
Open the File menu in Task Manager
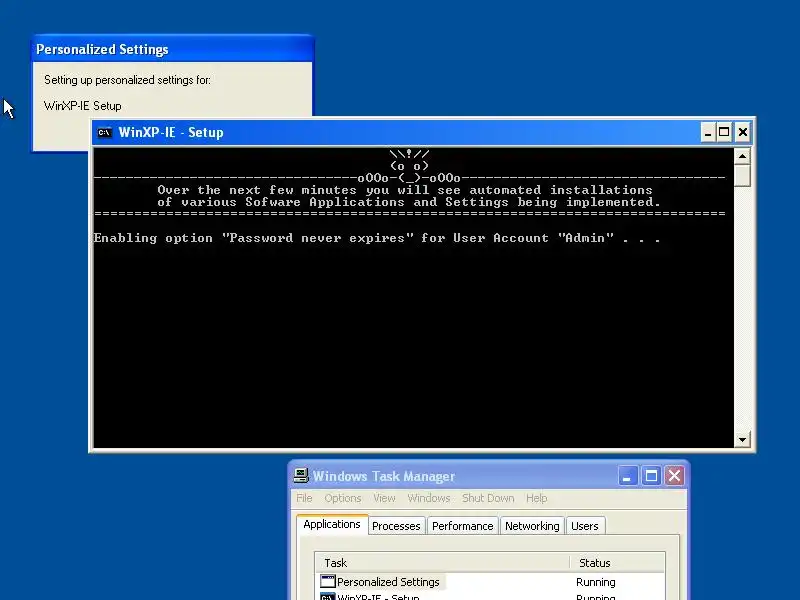pyautogui.click(x=304, y=498)
